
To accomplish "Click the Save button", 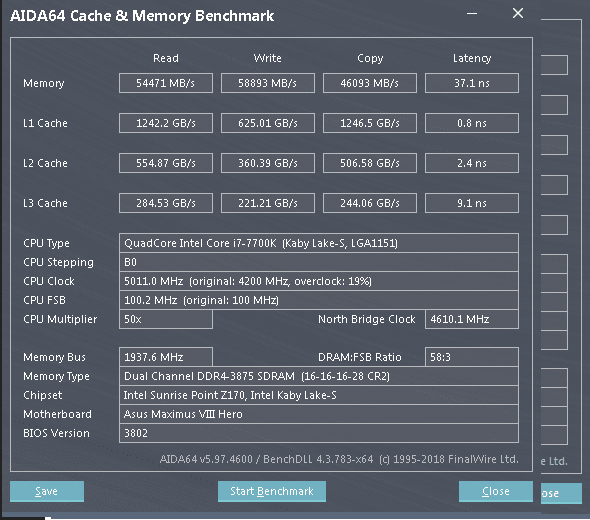I will [x=47, y=491].
